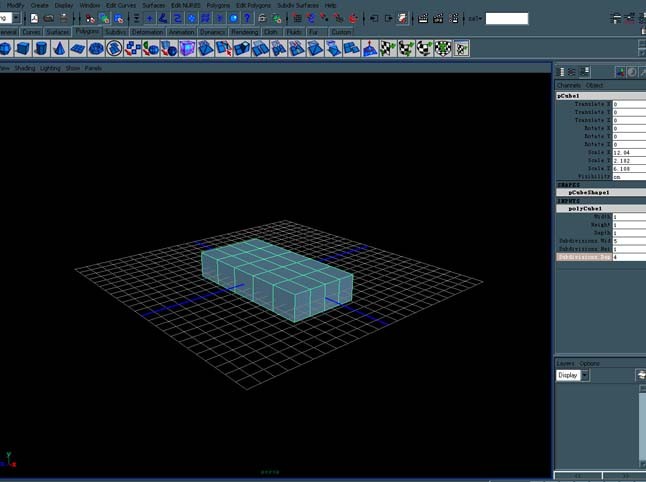
Task: Create a polygon torus from the shelf
Action: 96,49
